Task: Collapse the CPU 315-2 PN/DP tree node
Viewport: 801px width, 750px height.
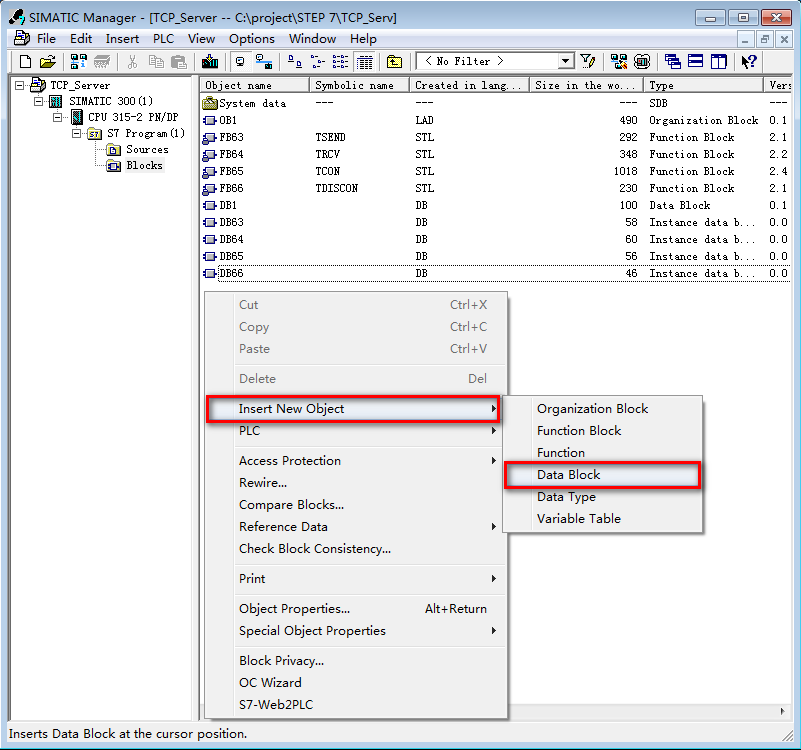Action: [57, 118]
